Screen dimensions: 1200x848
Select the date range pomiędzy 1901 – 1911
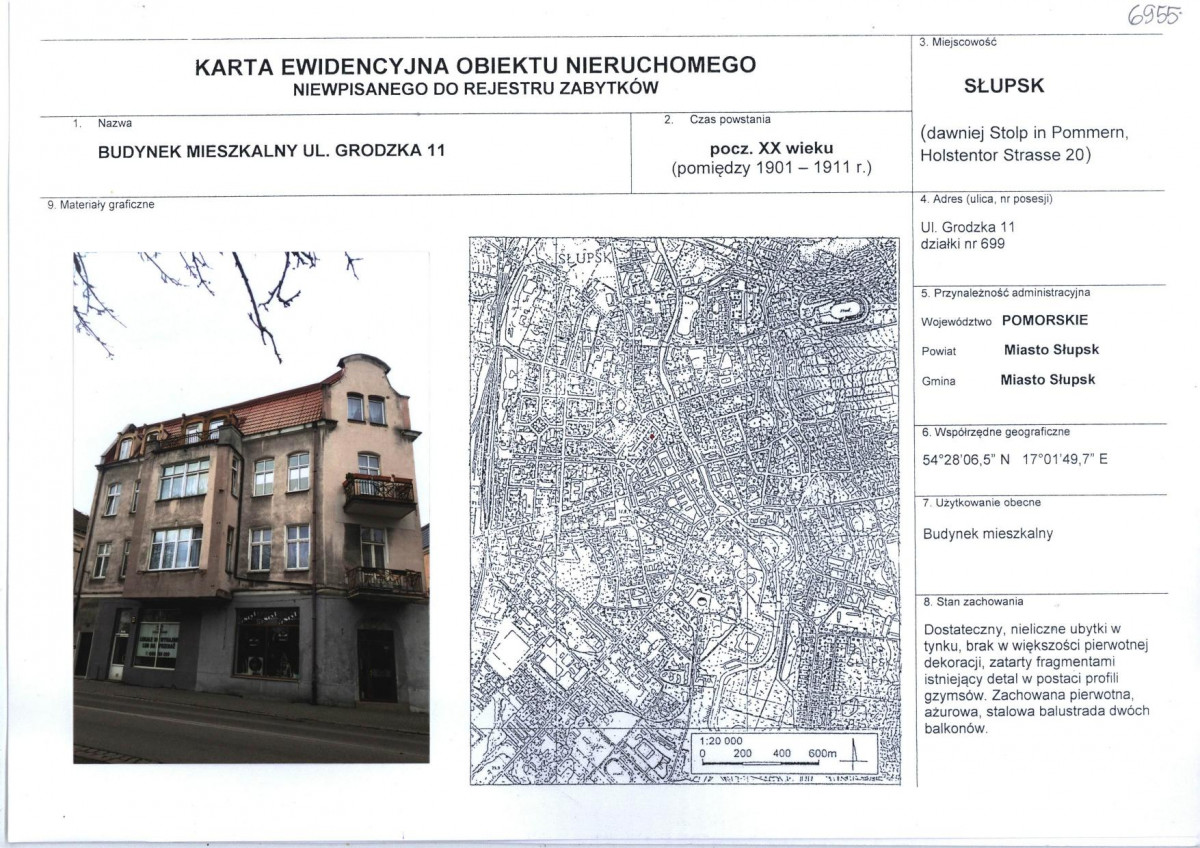tap(773, 169)
